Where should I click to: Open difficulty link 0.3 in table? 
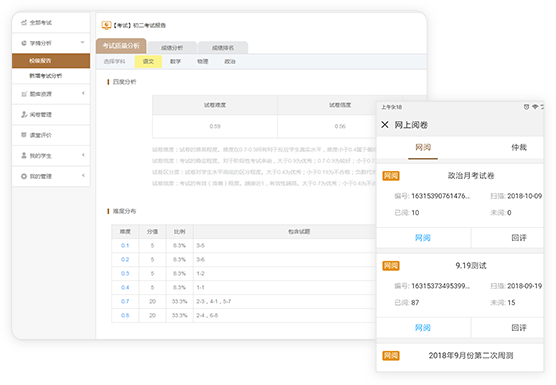tap(125, 274)
